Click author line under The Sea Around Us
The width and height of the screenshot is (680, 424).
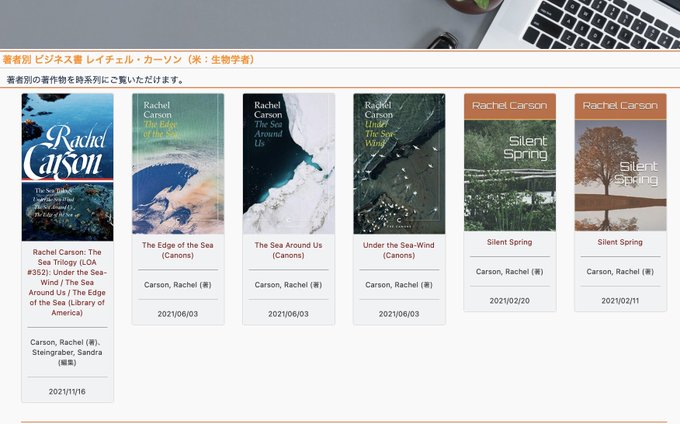click(288, 285)
